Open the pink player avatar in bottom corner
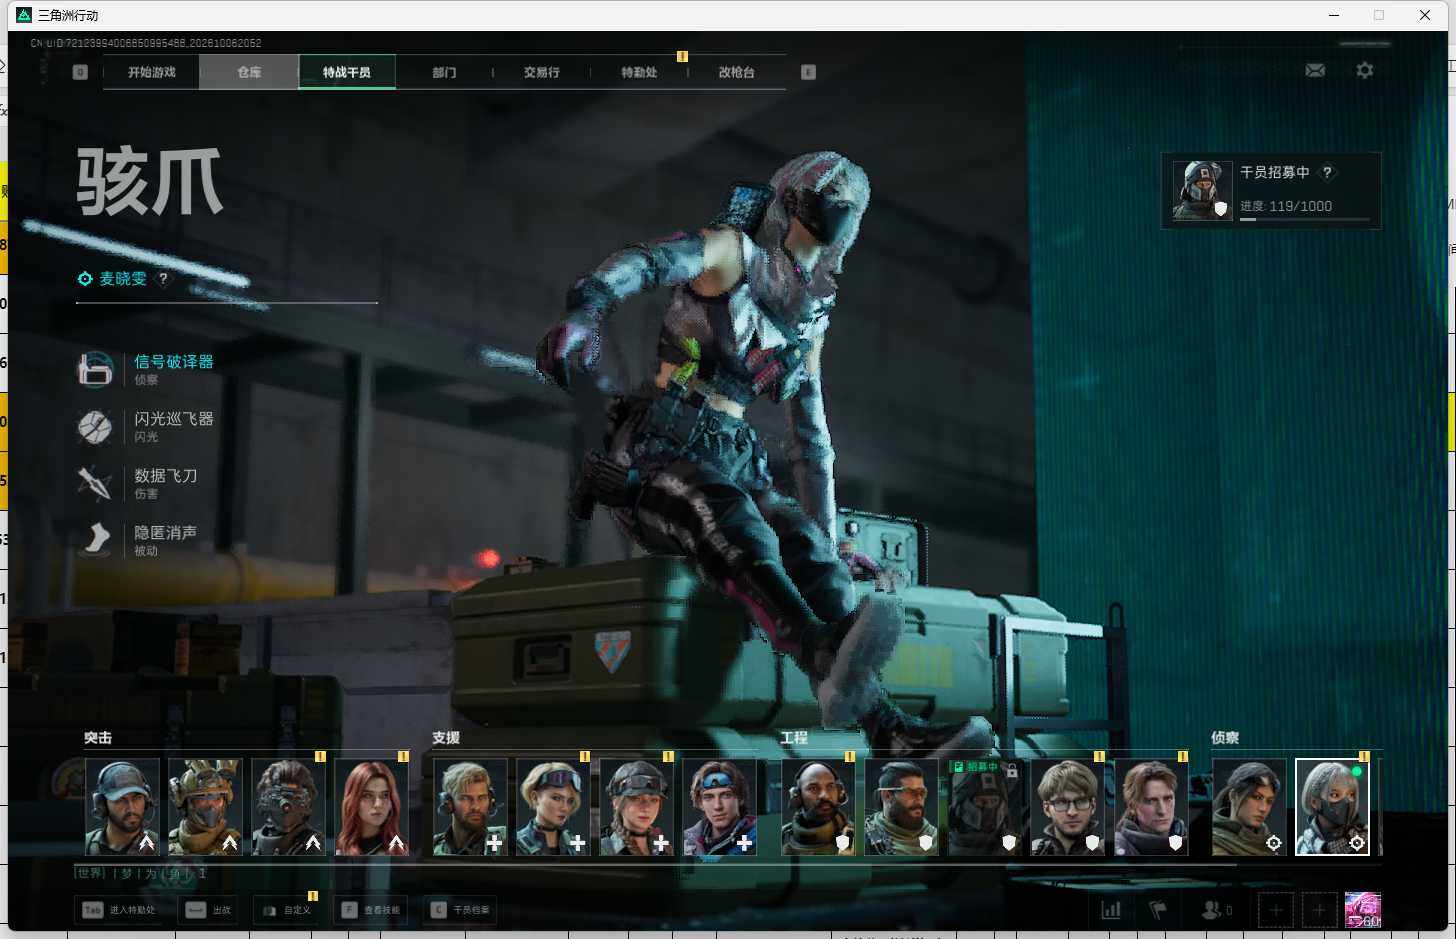 coord(1363,910)
